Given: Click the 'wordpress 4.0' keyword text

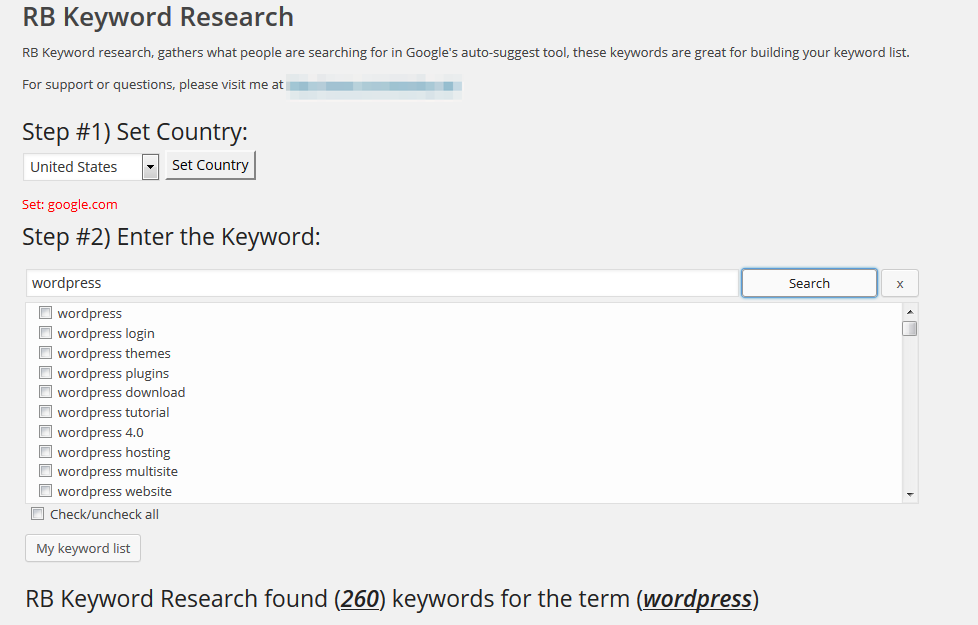Looking at the screenshot, I should (100, 432).
